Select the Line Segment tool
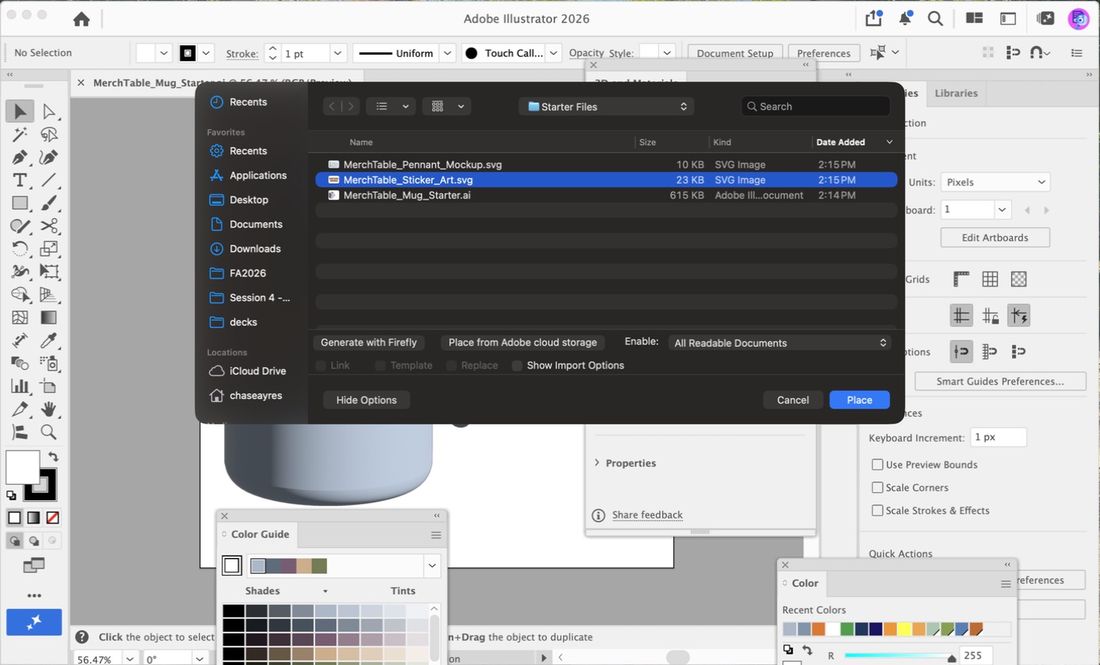 [48, 180]
